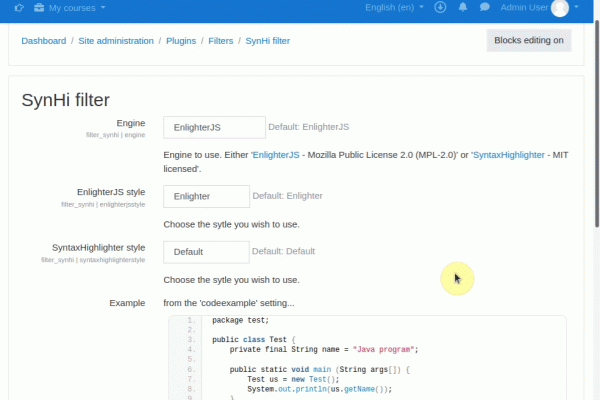This screenshot has height=400, width=600.
Task: Open the EnlighterJS style dropdown
Action: point(206,196)
